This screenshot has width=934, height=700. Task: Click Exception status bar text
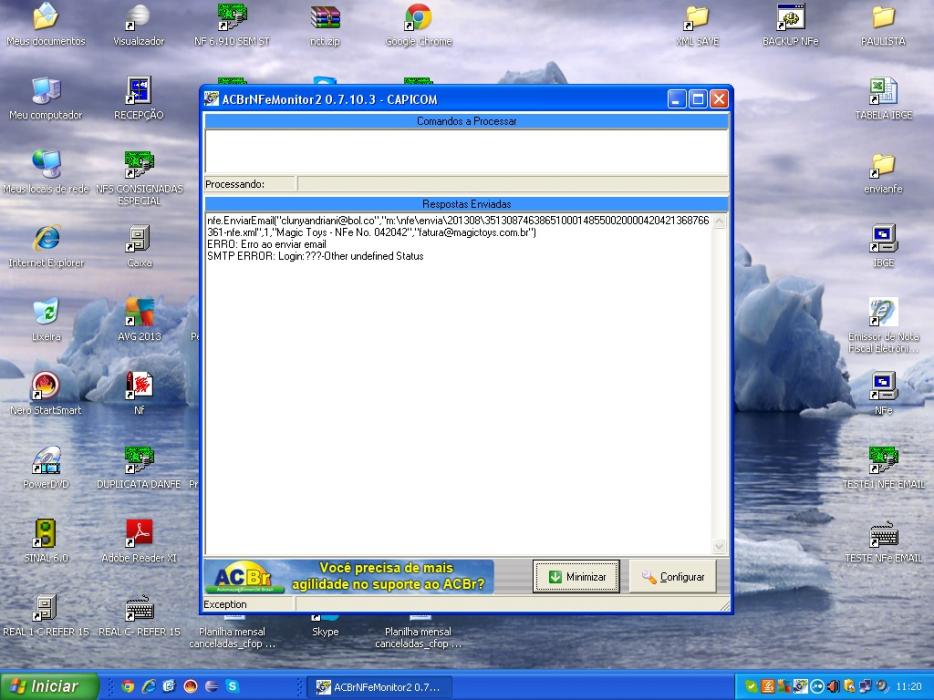(x=225, y=604)
